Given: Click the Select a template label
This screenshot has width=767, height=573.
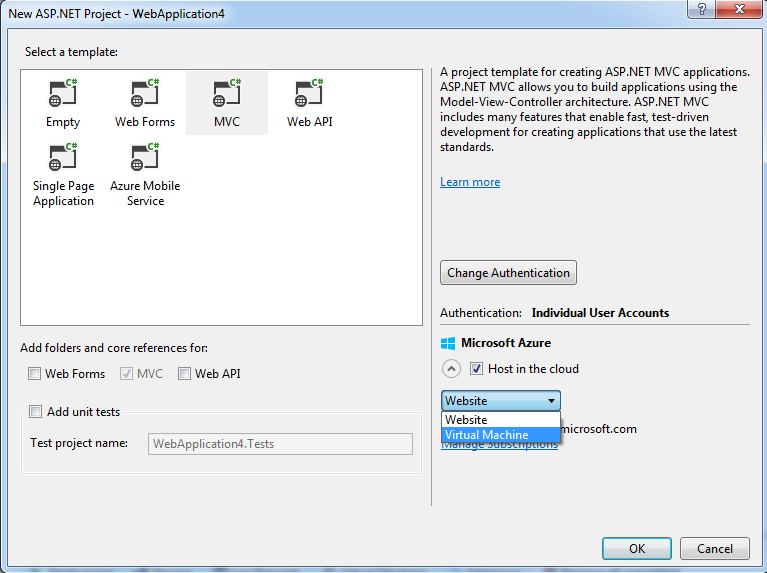Looking at the screenshot, I should tap(71, 52).
